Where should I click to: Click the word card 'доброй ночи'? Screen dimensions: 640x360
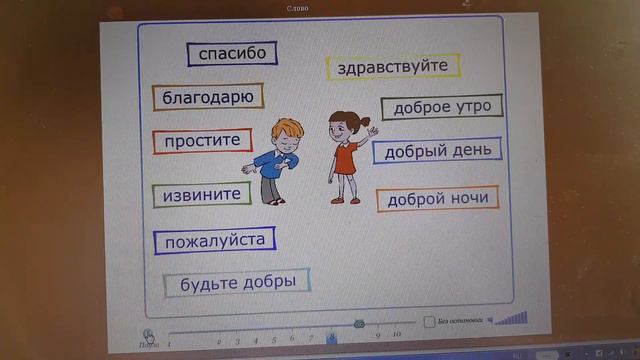[438, 199]
